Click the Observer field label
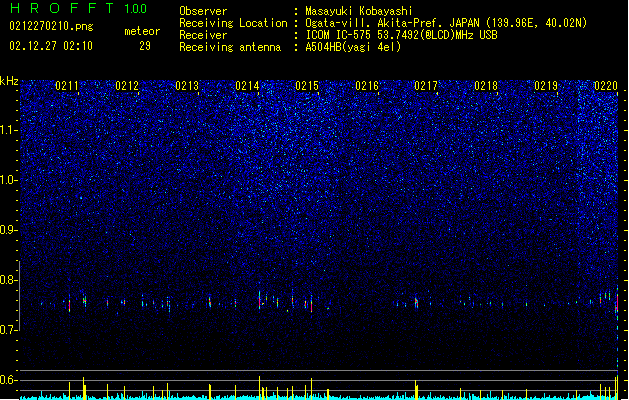629x400 pixels. 203,11
